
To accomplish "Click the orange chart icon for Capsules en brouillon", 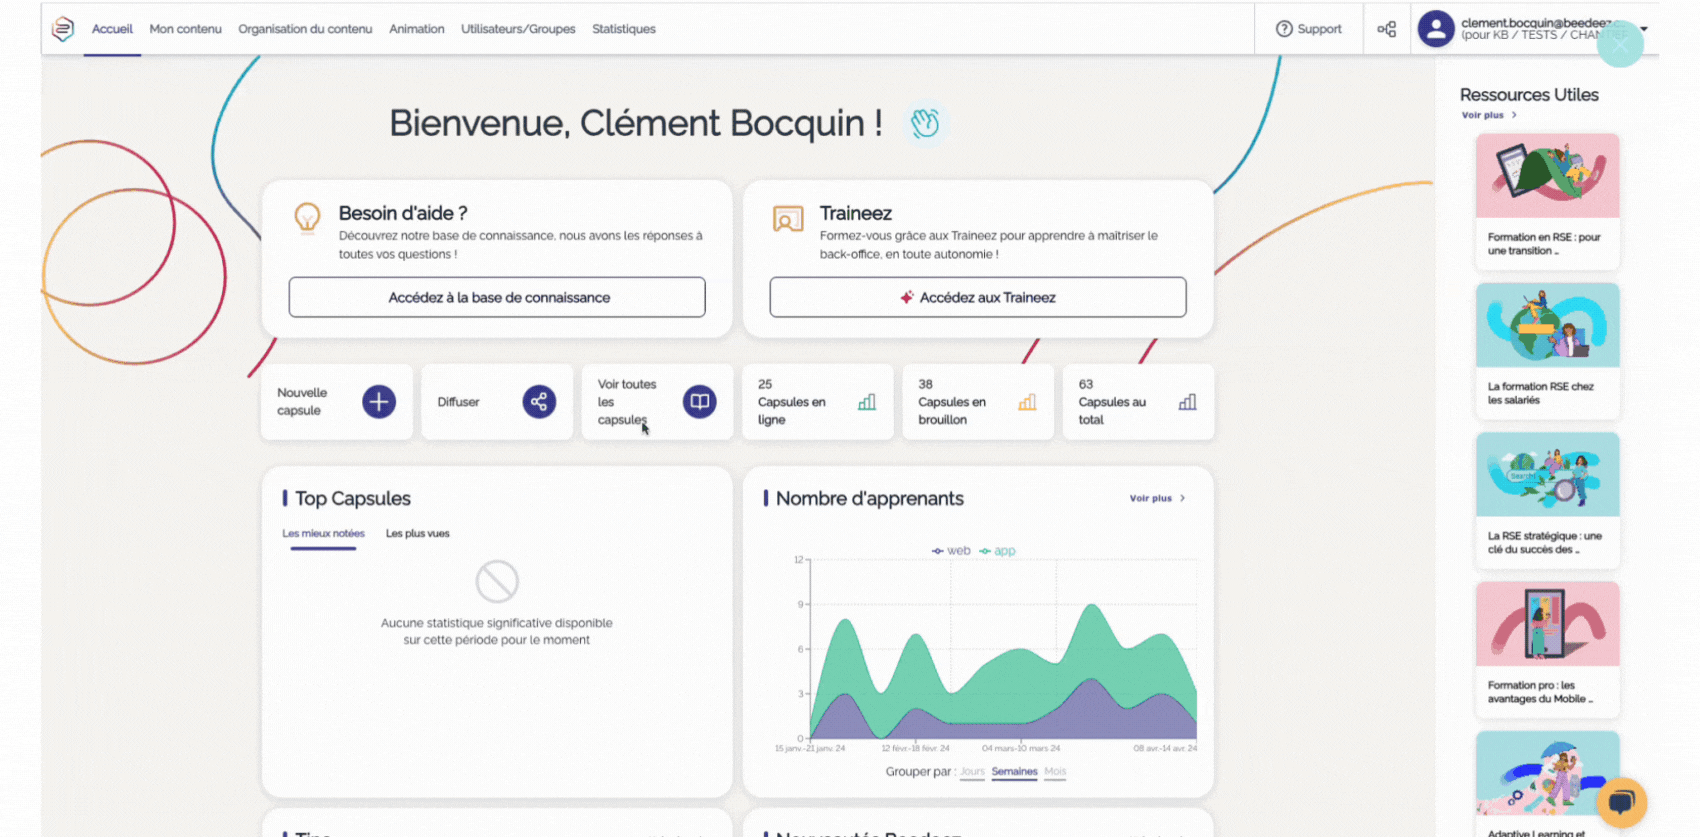I will click(1027, 402).
